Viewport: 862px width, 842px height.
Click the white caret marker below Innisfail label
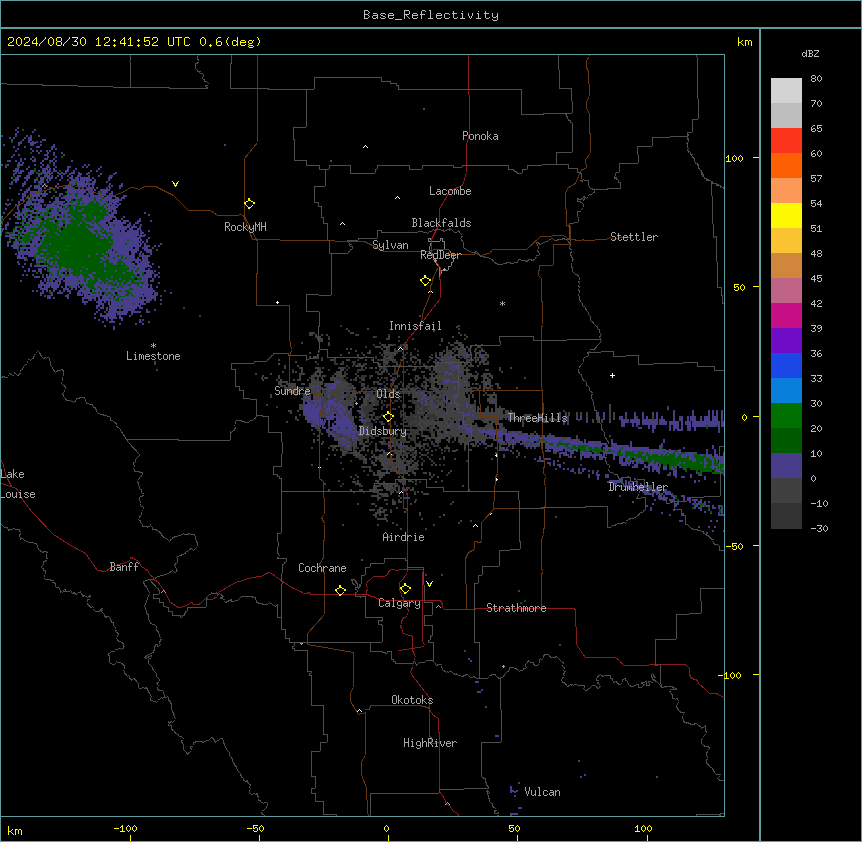(x=400, y=348)
